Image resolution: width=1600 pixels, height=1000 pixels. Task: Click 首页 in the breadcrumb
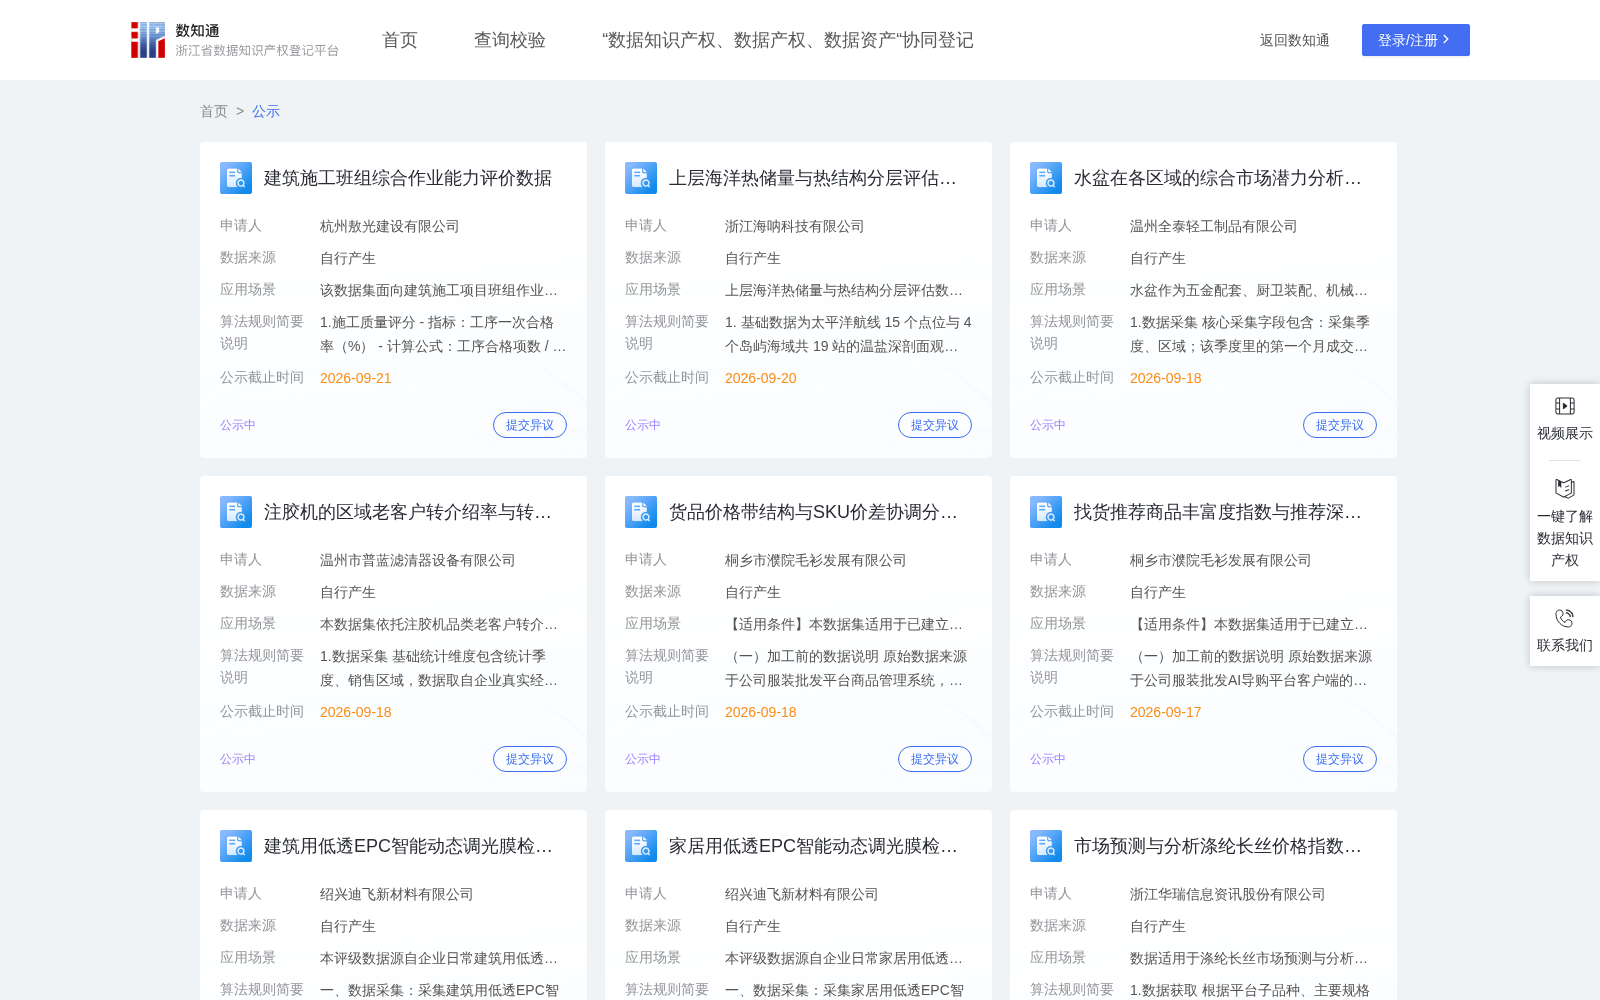coord(214,111)
